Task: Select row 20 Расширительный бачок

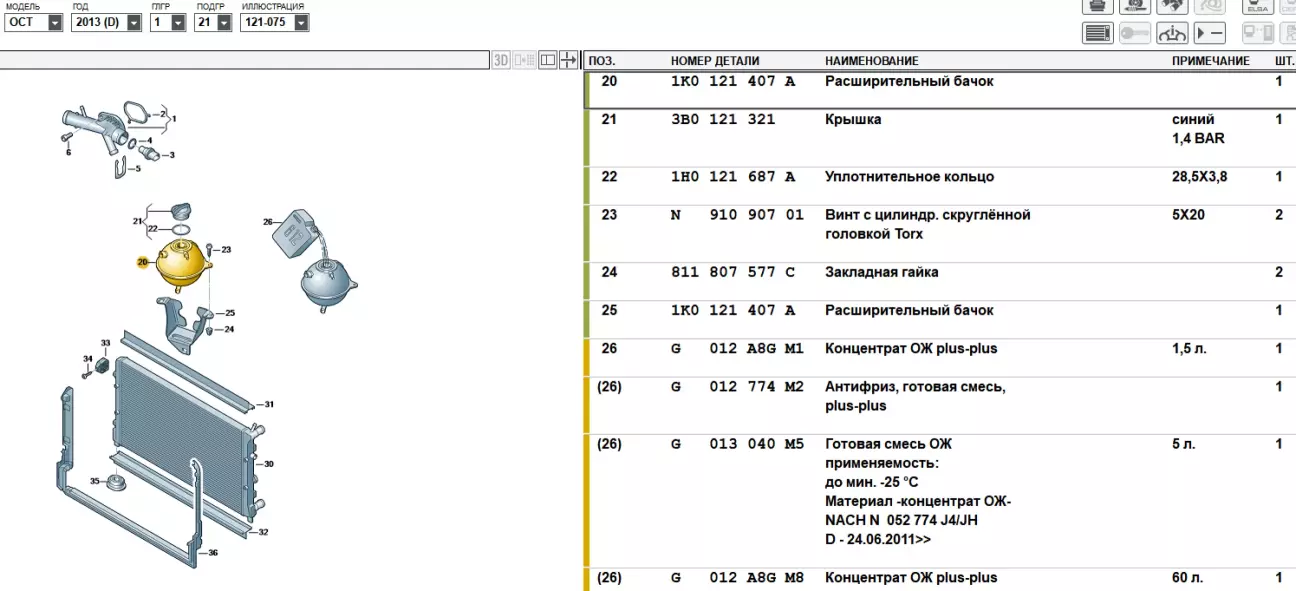Action: (x=940, y=90)
